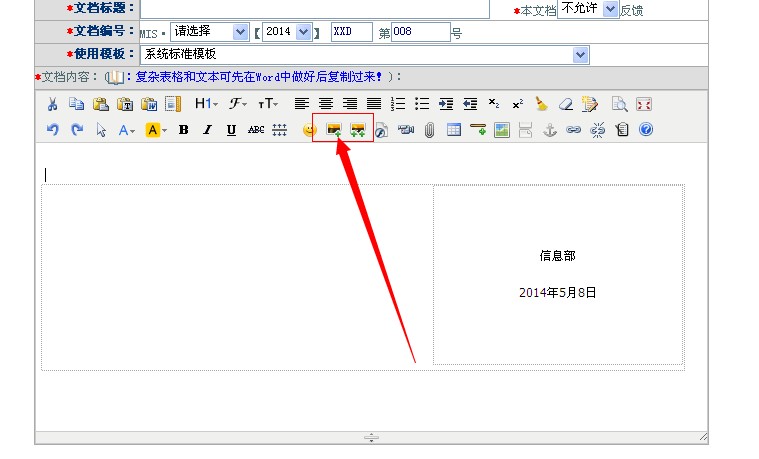The image size is (759, 459).
Task: Insert an emoticon with the smiley icon
Action: pyautogui.click(x=309, y=129)
